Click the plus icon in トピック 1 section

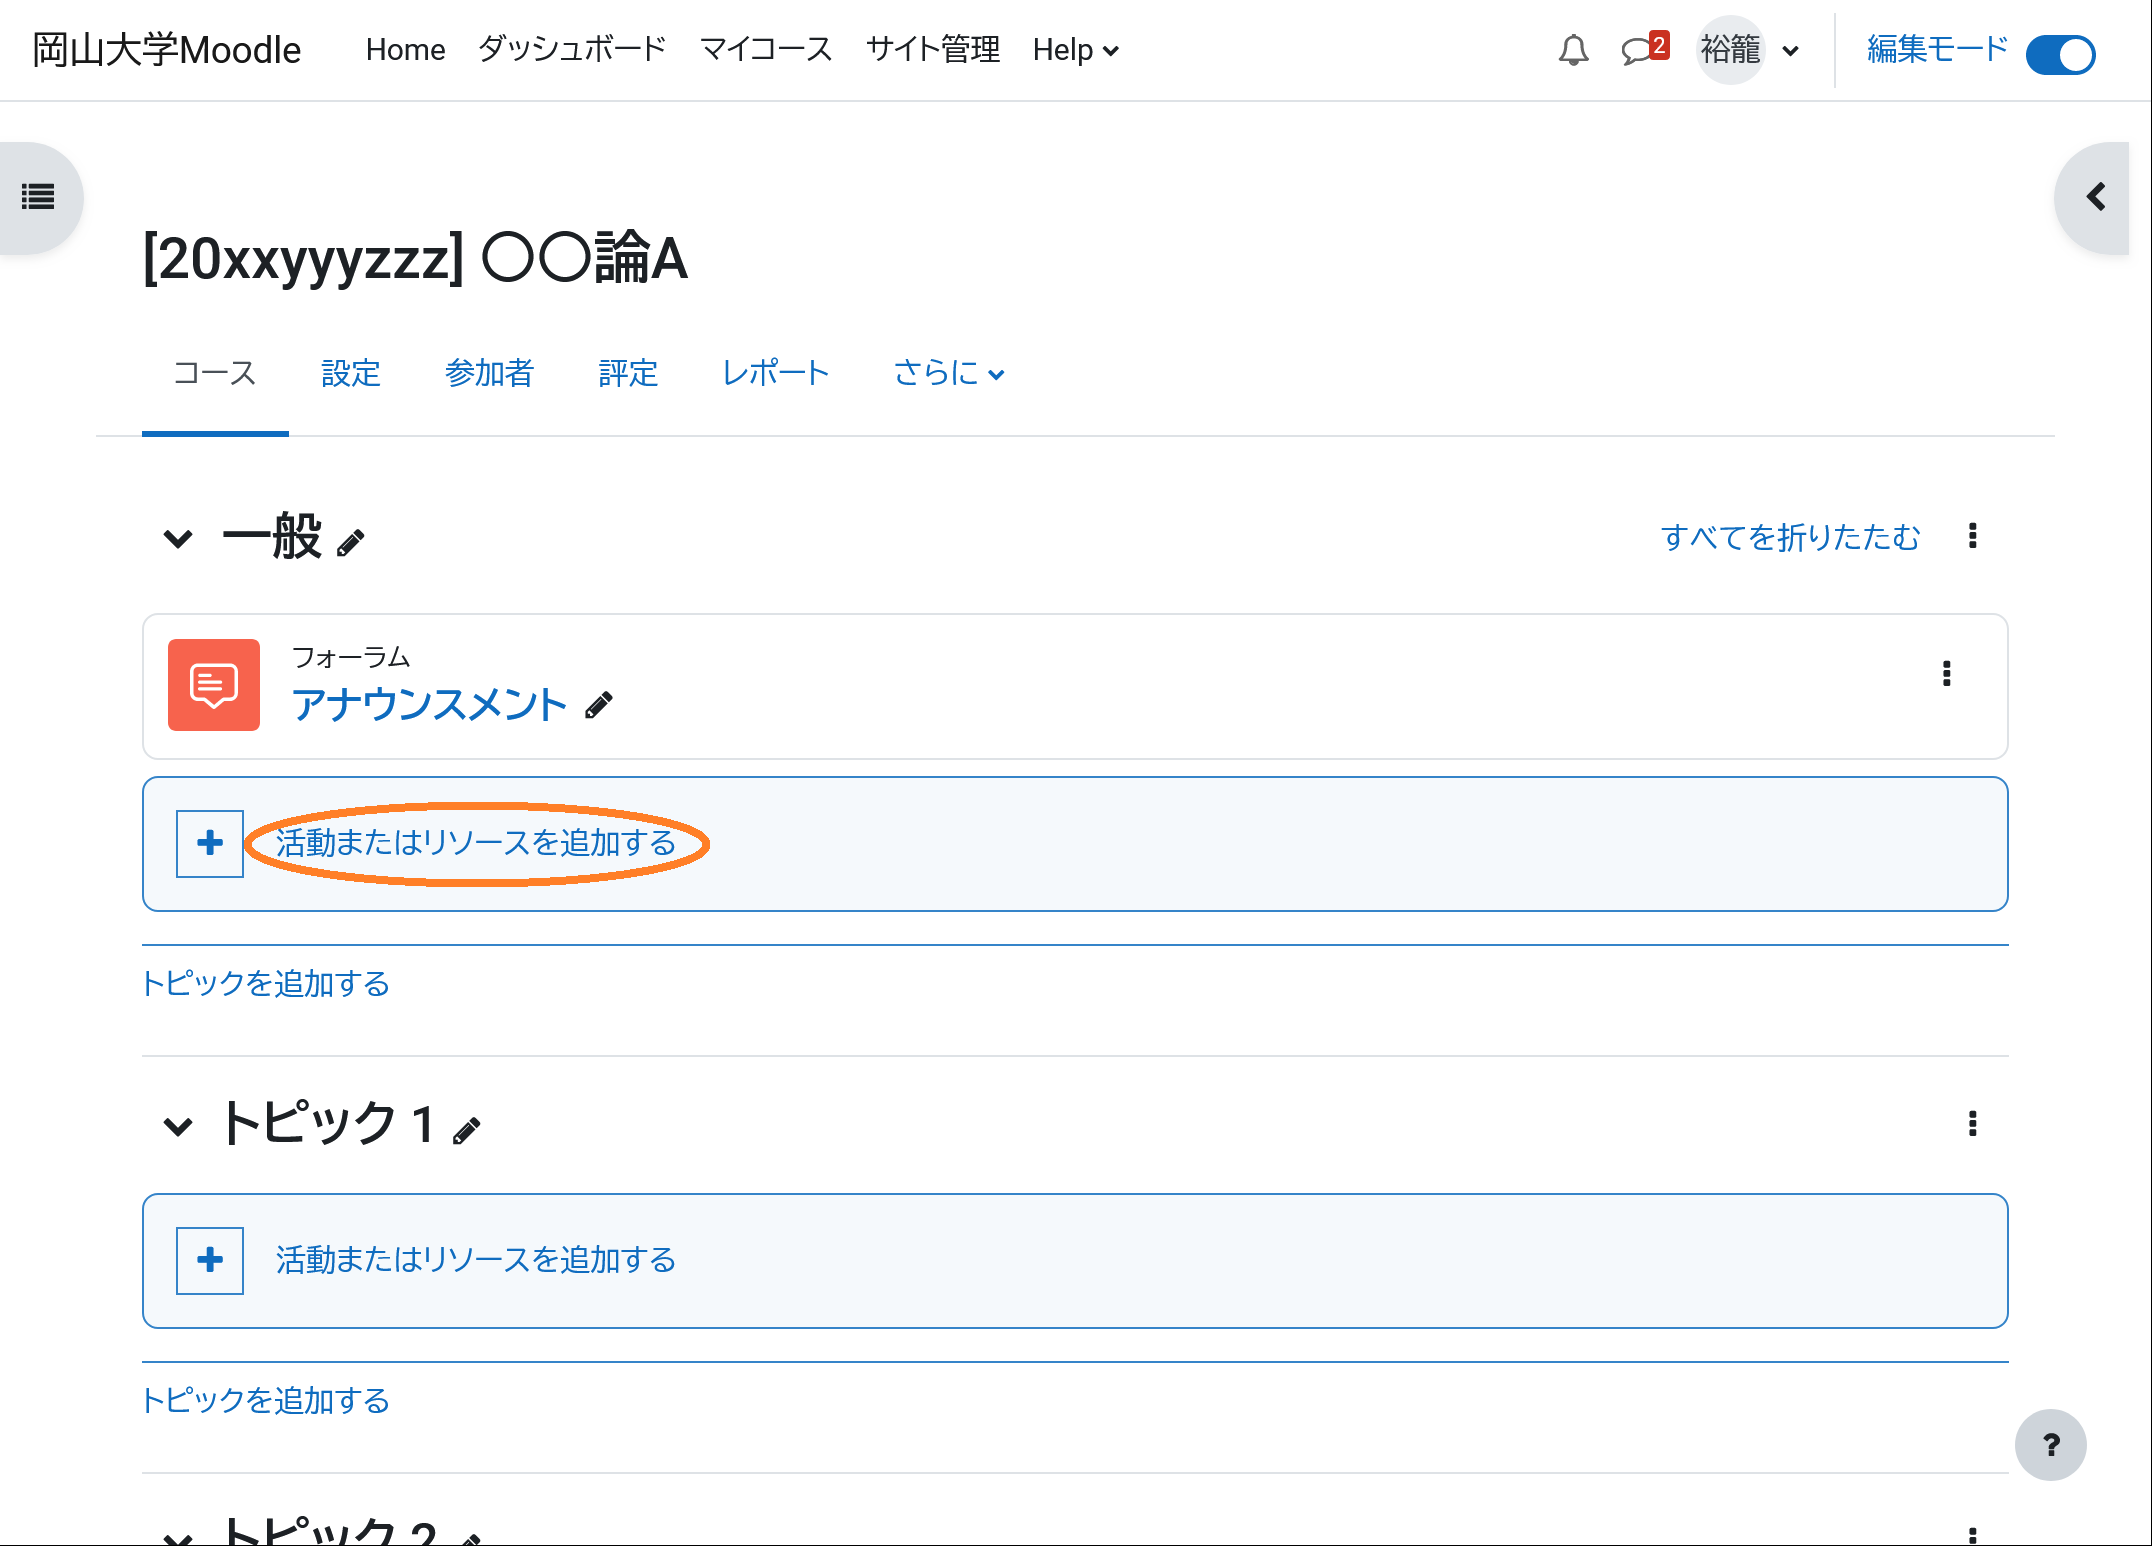(x=210, y=1261)
